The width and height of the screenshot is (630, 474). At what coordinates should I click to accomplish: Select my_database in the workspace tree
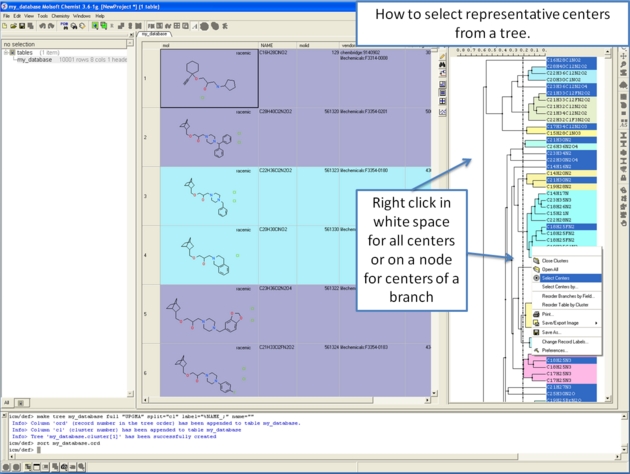[x=34, y=60]
